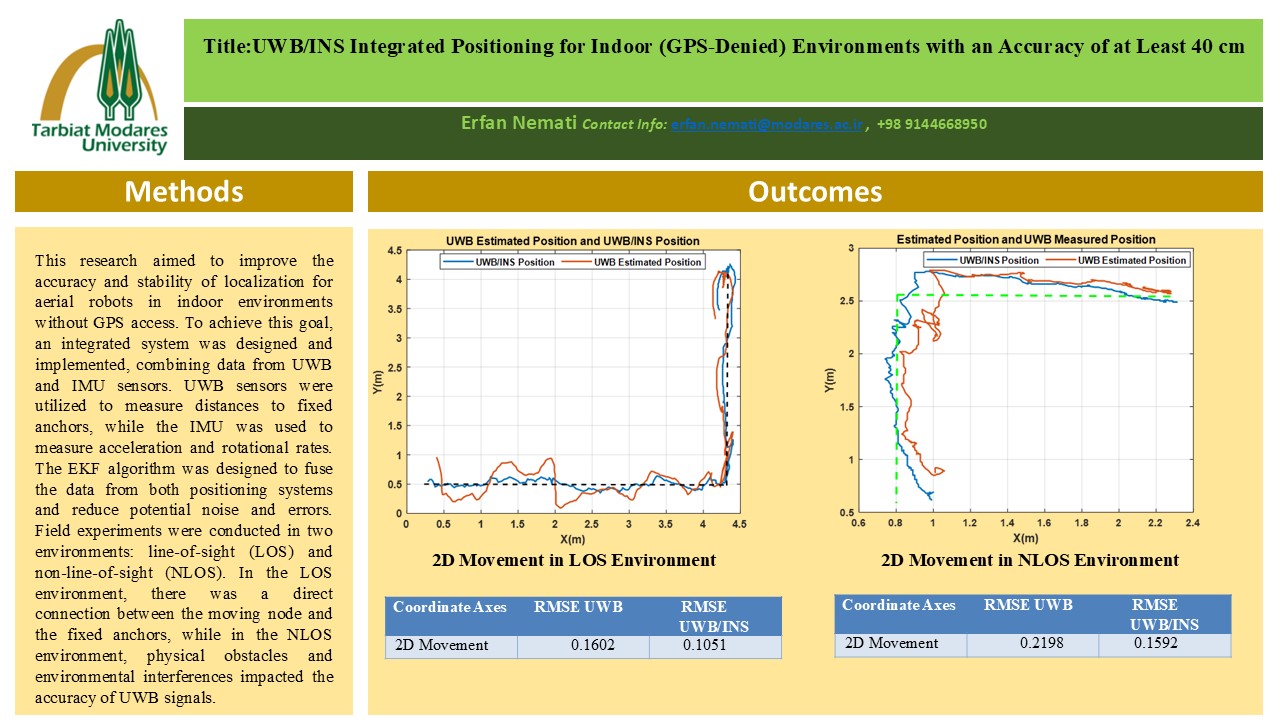Viewport: 1280px width, 720px height.
Task: Click the Tarbiat Modares University logo
Action: point(100,88)
